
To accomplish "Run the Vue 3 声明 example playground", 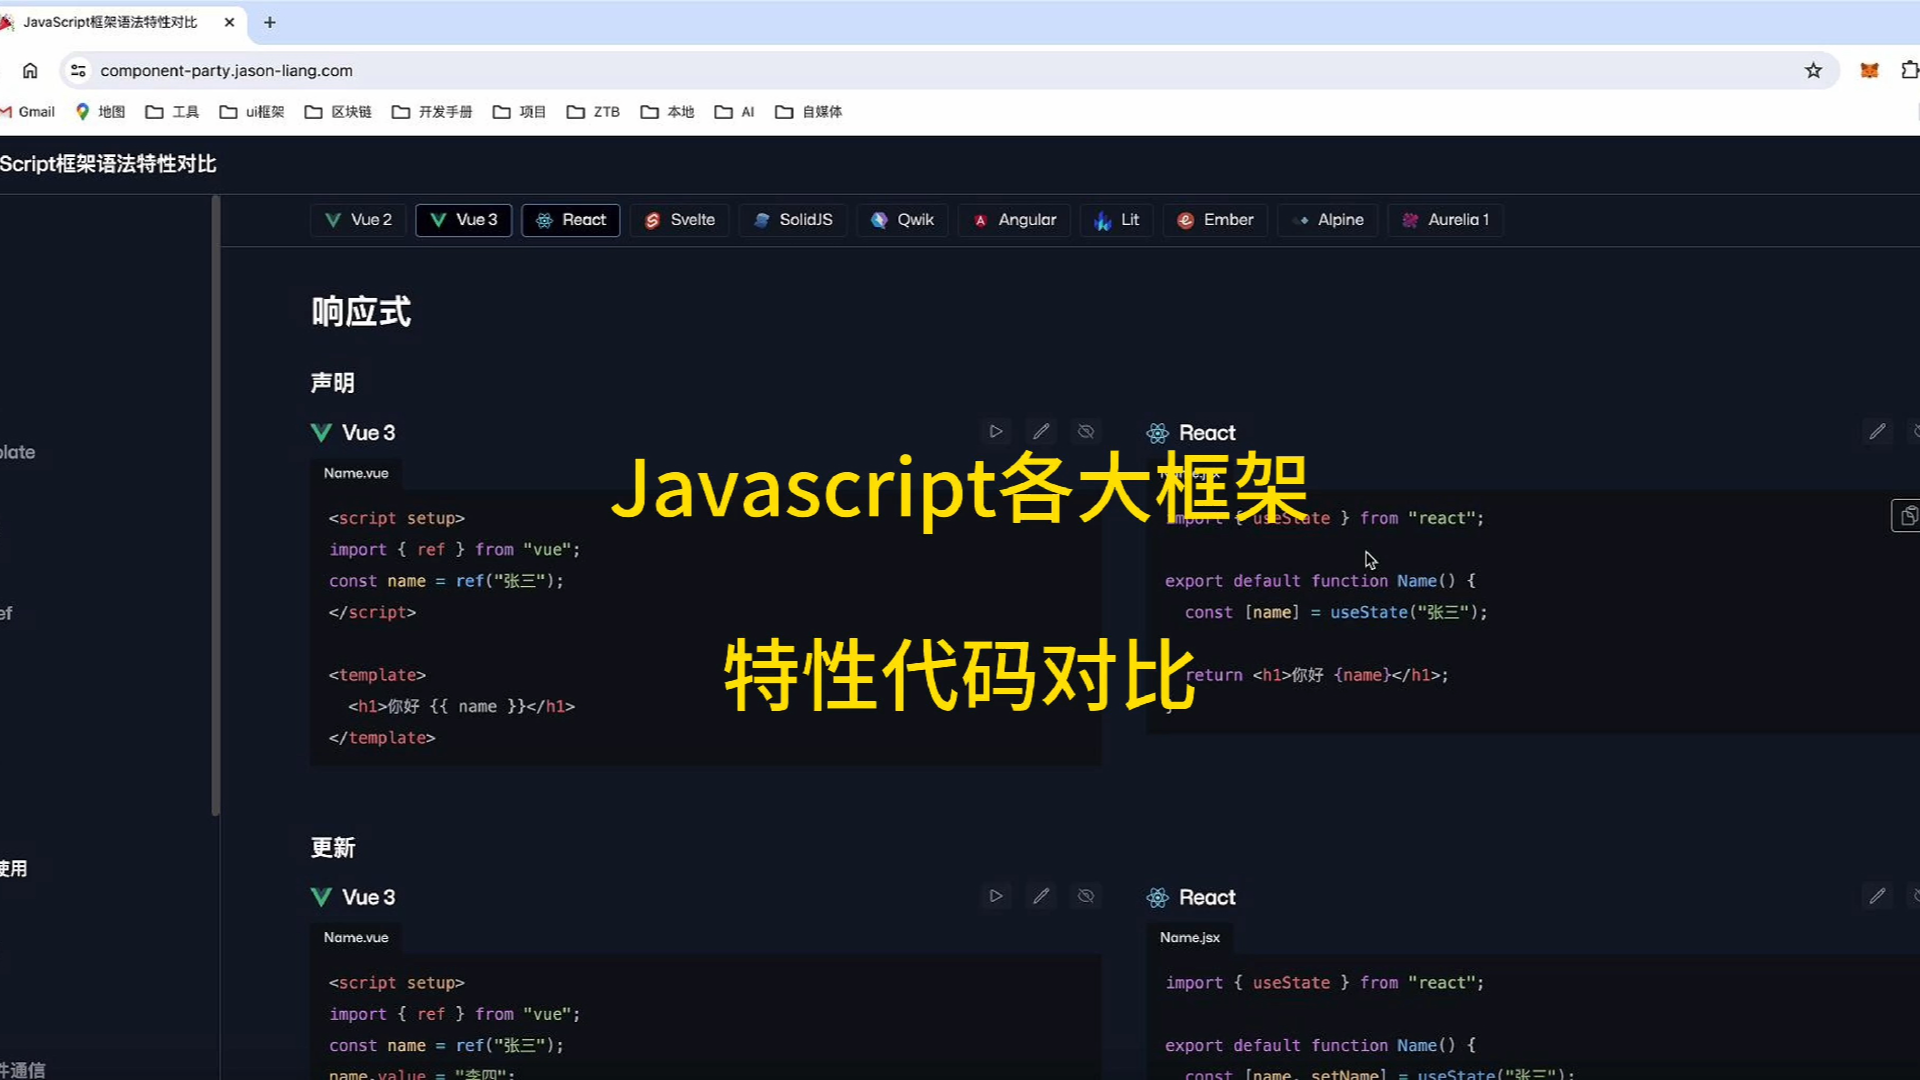I will [x=996, y=432].
